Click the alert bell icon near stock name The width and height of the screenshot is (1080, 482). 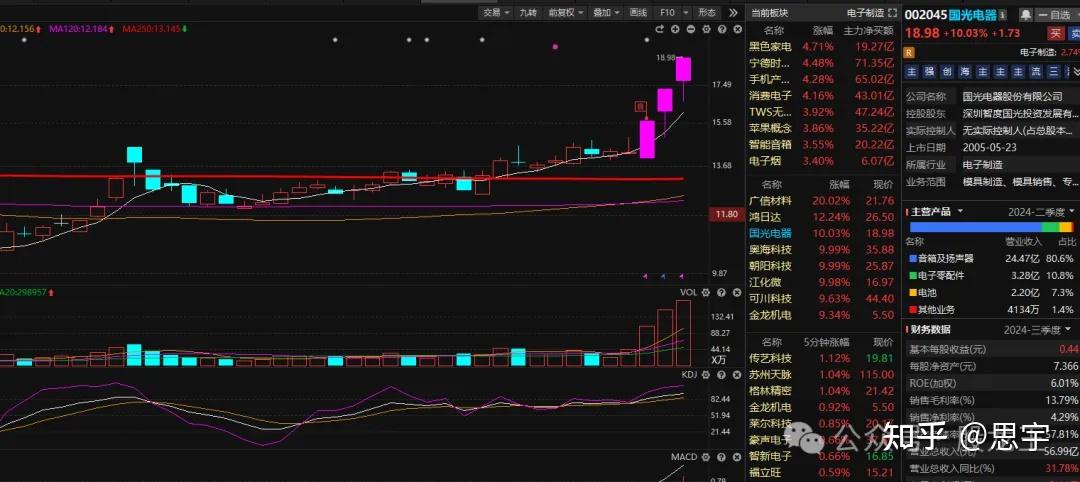click(1025, 15)
